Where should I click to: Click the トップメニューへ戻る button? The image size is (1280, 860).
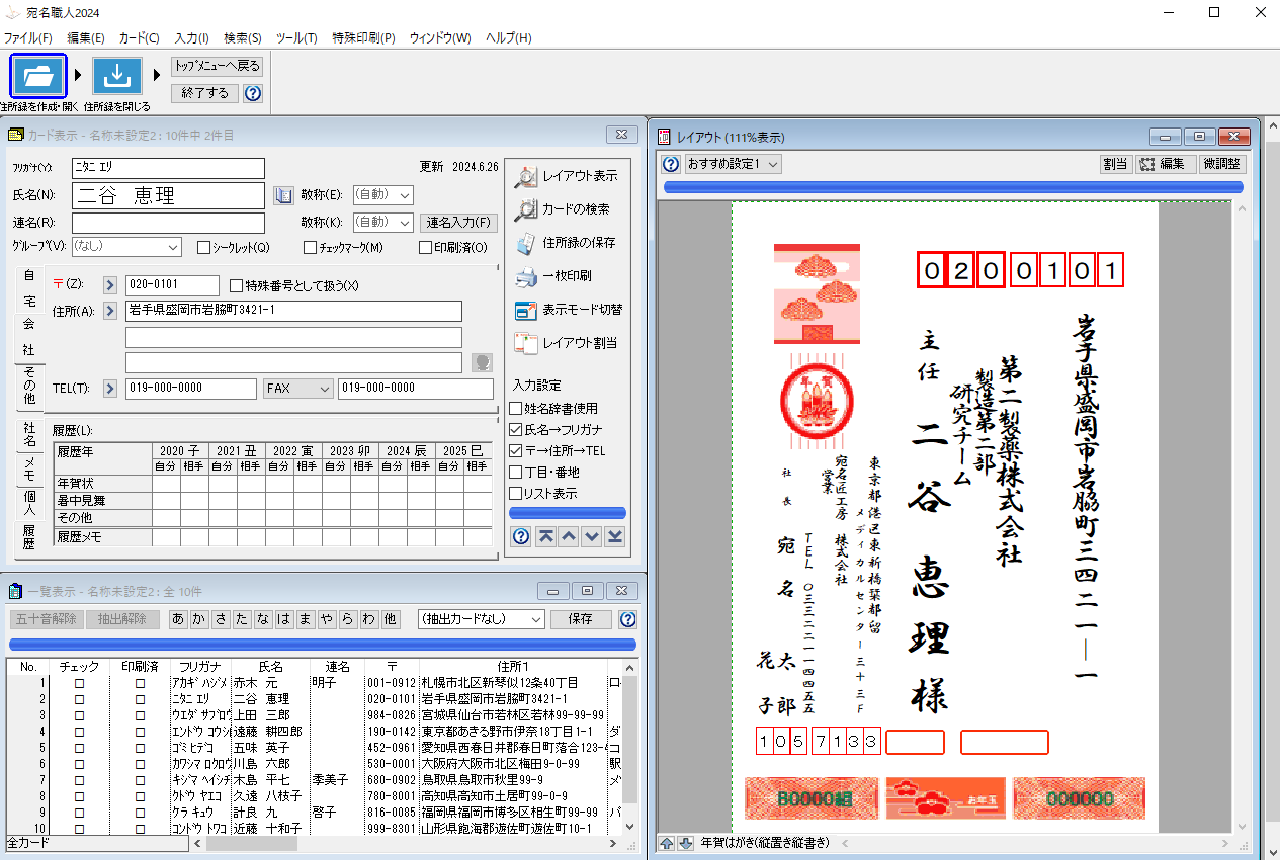217,67
